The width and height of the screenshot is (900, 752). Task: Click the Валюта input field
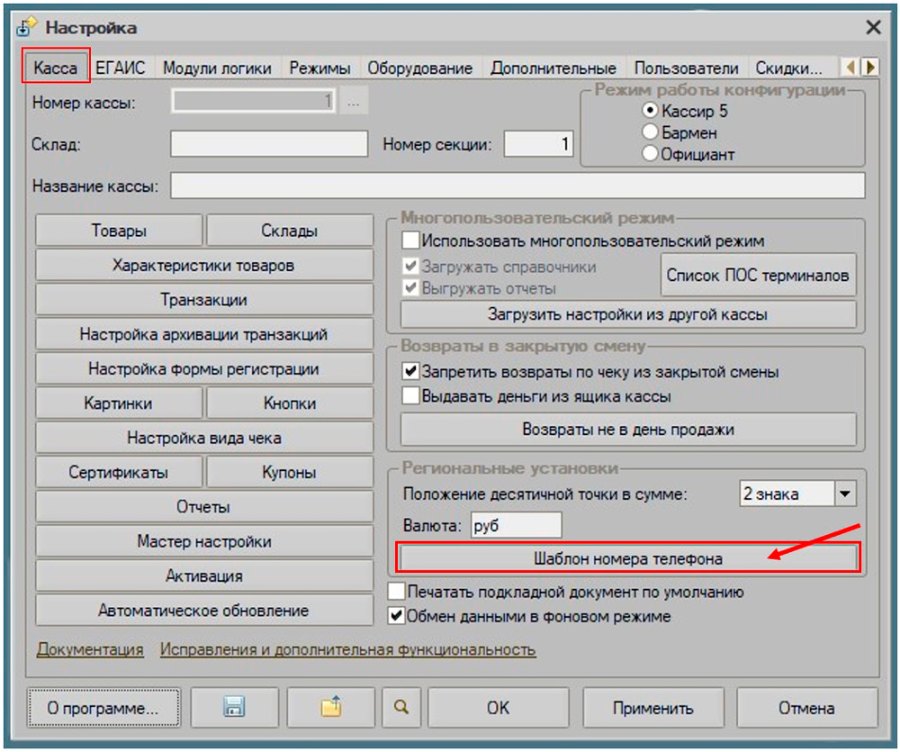click(516, 525)
